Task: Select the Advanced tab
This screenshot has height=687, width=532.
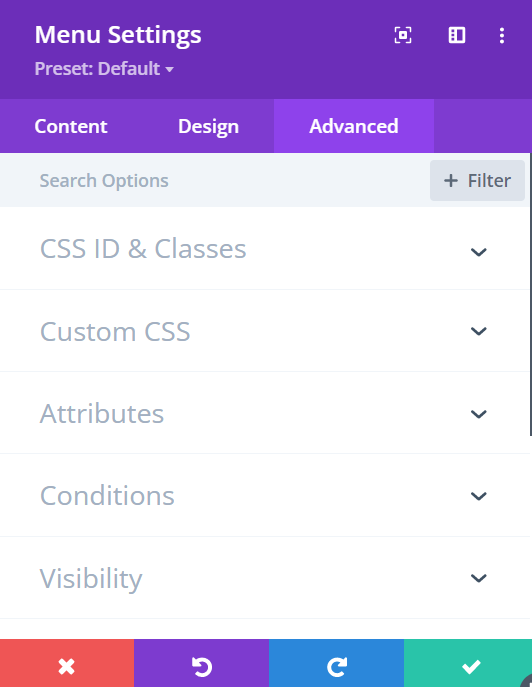Action: click(354, 126)
